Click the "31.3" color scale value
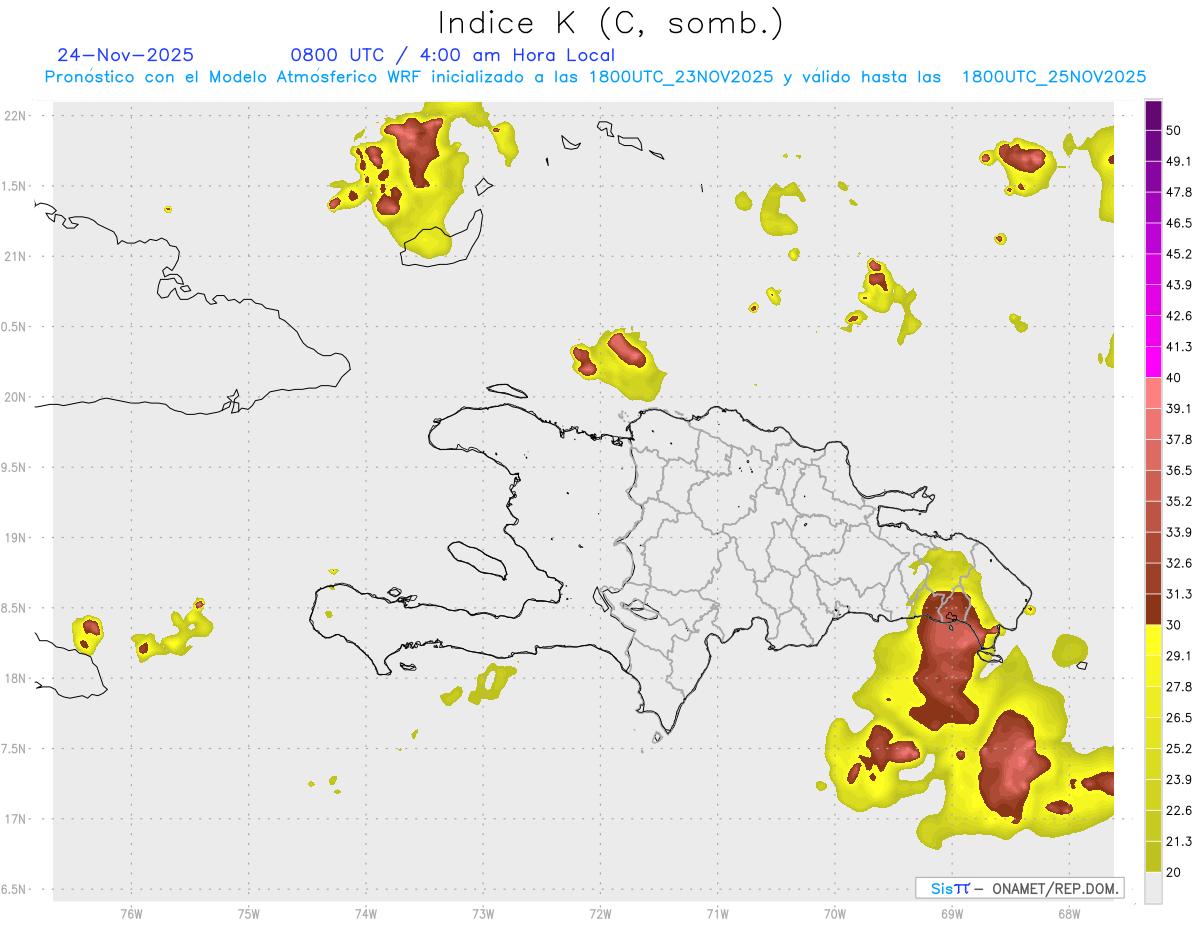 pos(1179,594)
